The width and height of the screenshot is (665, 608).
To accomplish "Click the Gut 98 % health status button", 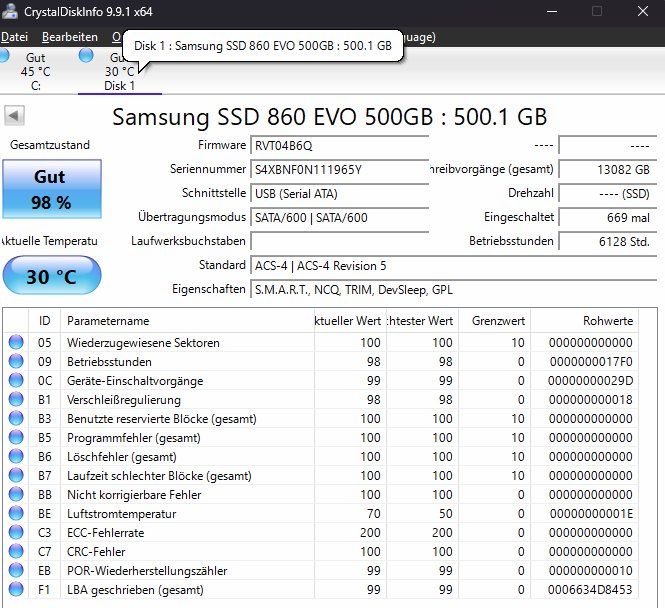I will (52, 189).
